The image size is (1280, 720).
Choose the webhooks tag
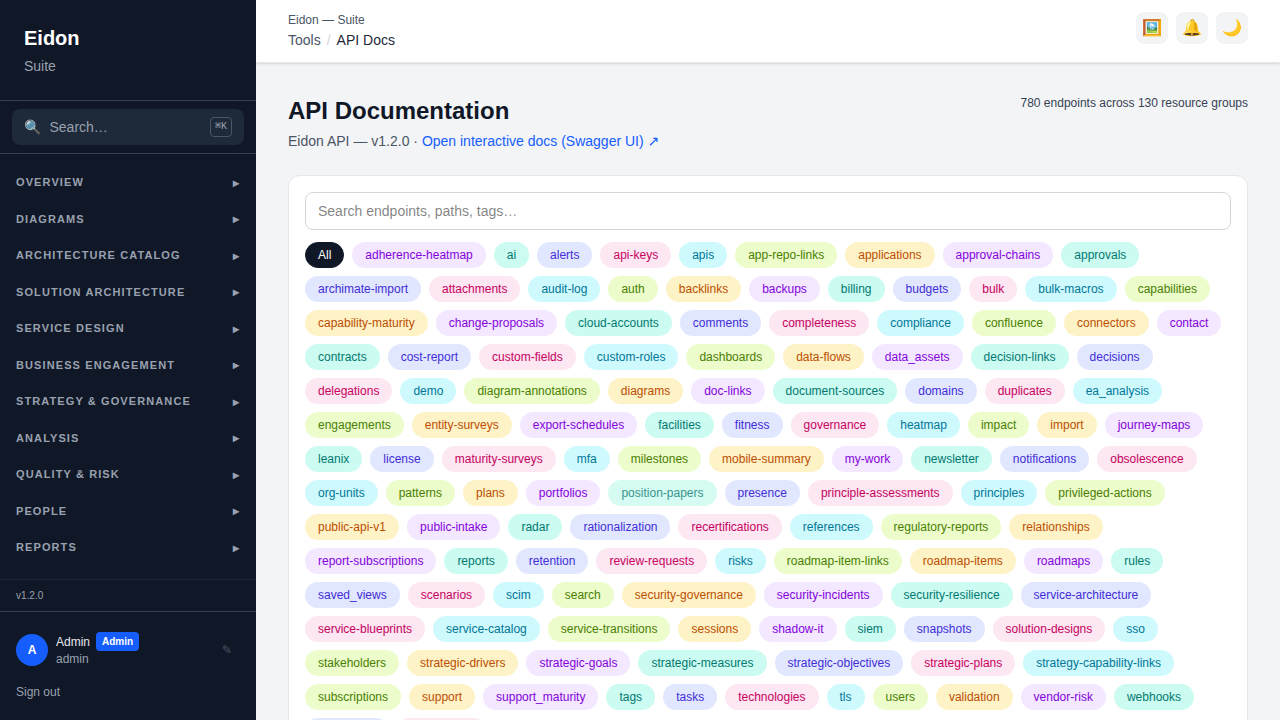pyautogui.click(x=1154, y=697)
